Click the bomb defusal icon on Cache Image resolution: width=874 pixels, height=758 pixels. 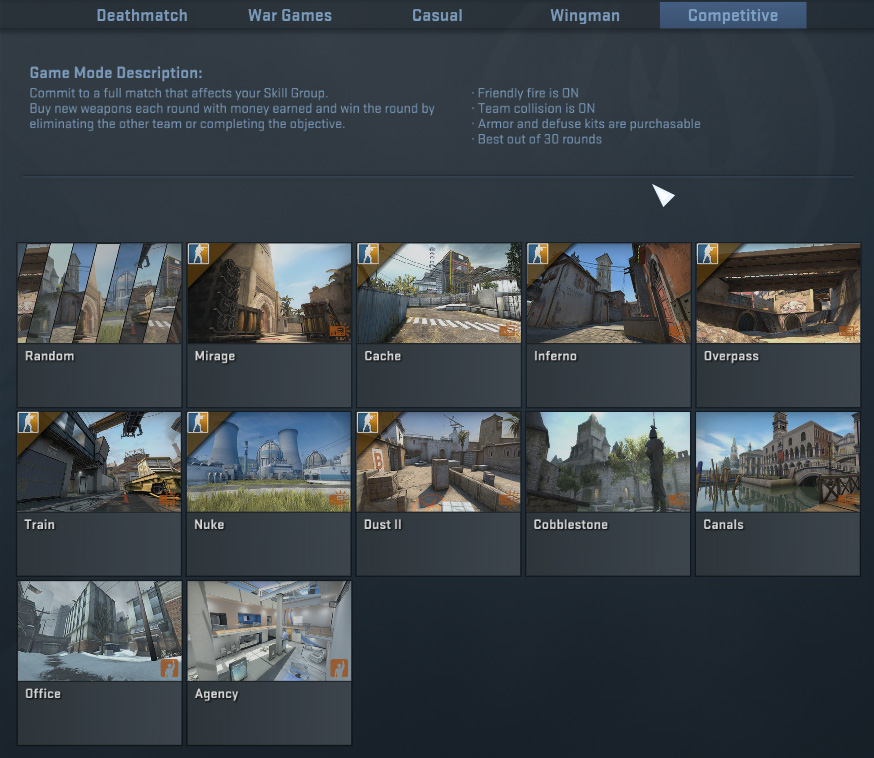(508, 332)
